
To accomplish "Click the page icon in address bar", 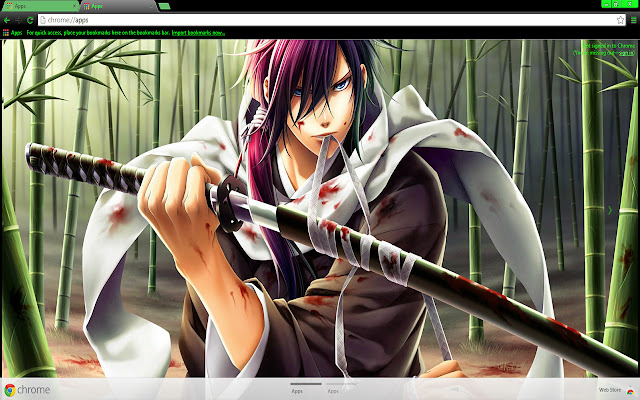I will [x=43, y=20].
